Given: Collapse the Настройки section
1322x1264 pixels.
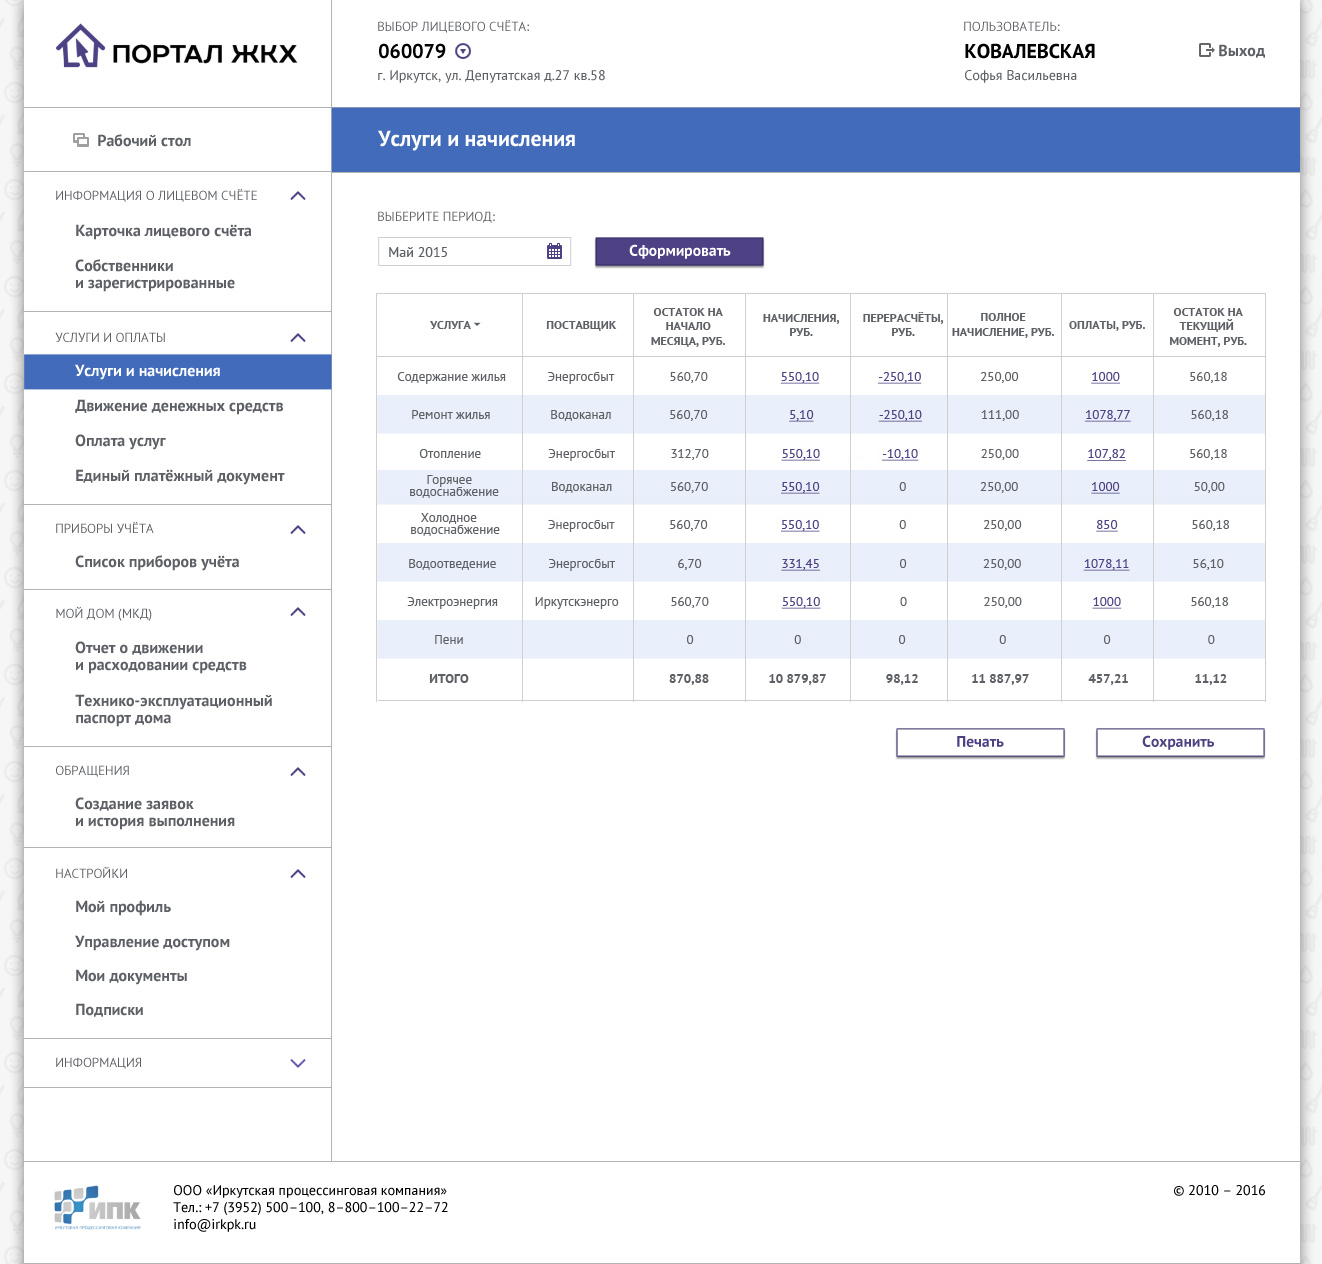Looking at the screenshot, I should [297, 874].
